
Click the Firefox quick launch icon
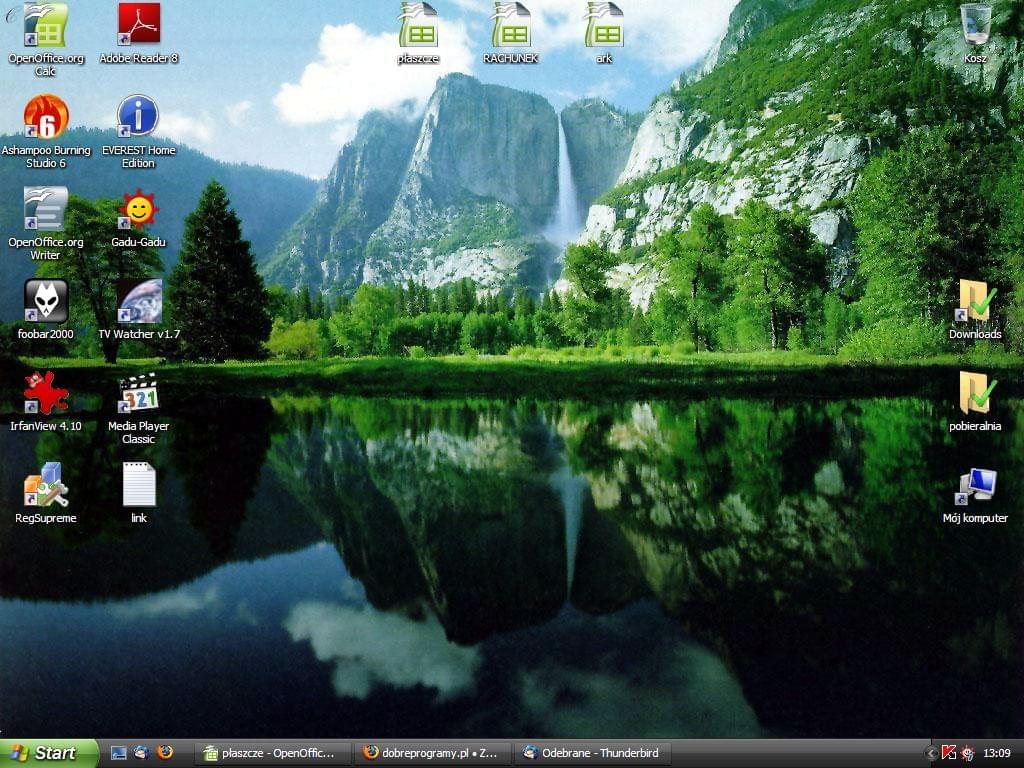[x=165, y=752]
